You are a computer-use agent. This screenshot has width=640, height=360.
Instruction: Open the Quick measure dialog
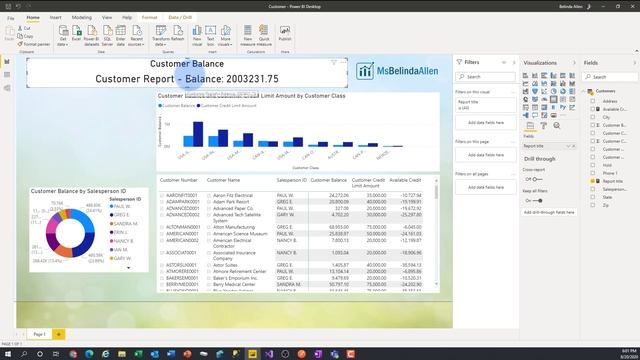pyautogui.click(x=264, y=35)
